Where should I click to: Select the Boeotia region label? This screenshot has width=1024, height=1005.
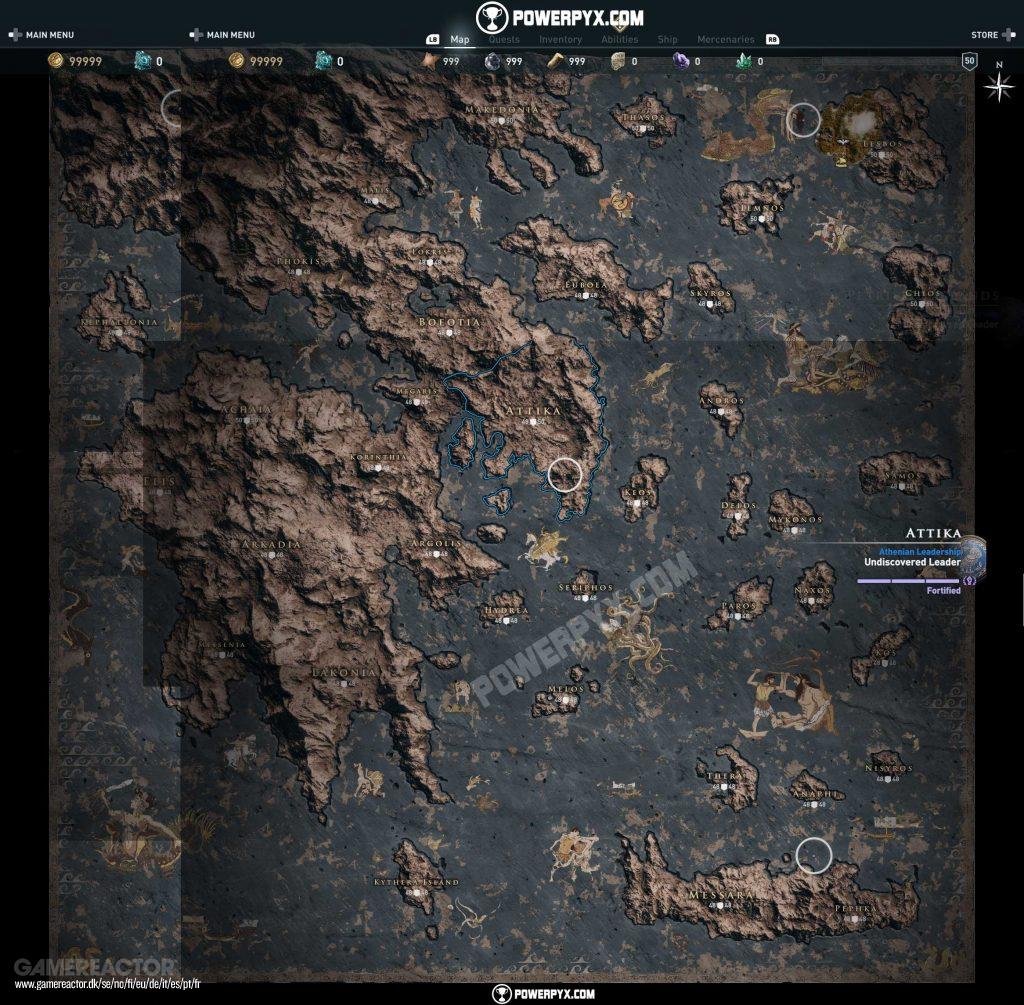[x=449, y=322]
